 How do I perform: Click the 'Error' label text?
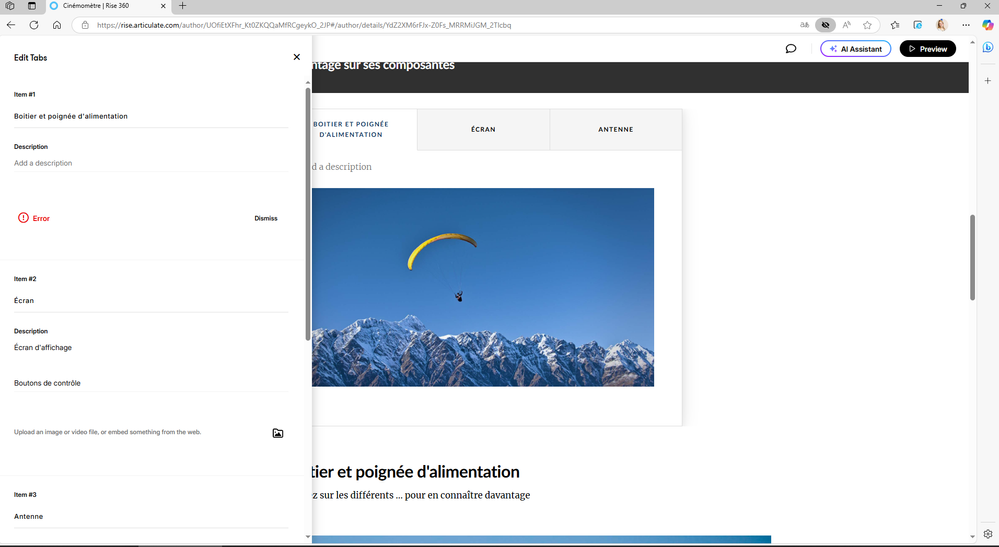[x=41, y=218]
